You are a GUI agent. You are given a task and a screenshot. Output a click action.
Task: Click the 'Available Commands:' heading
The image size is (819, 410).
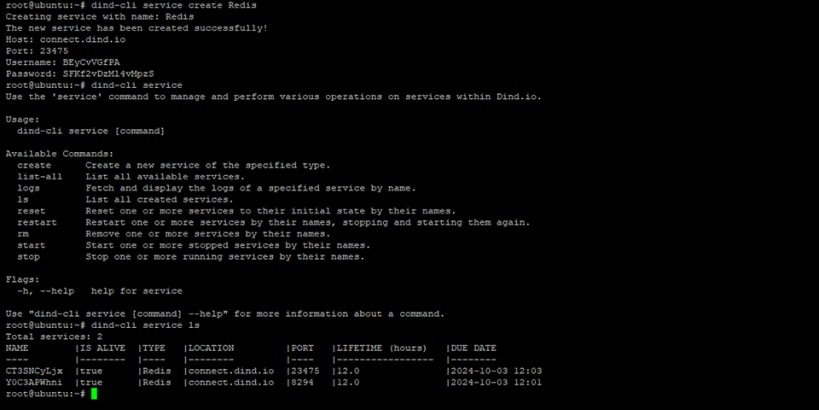(x=60, y=154)
